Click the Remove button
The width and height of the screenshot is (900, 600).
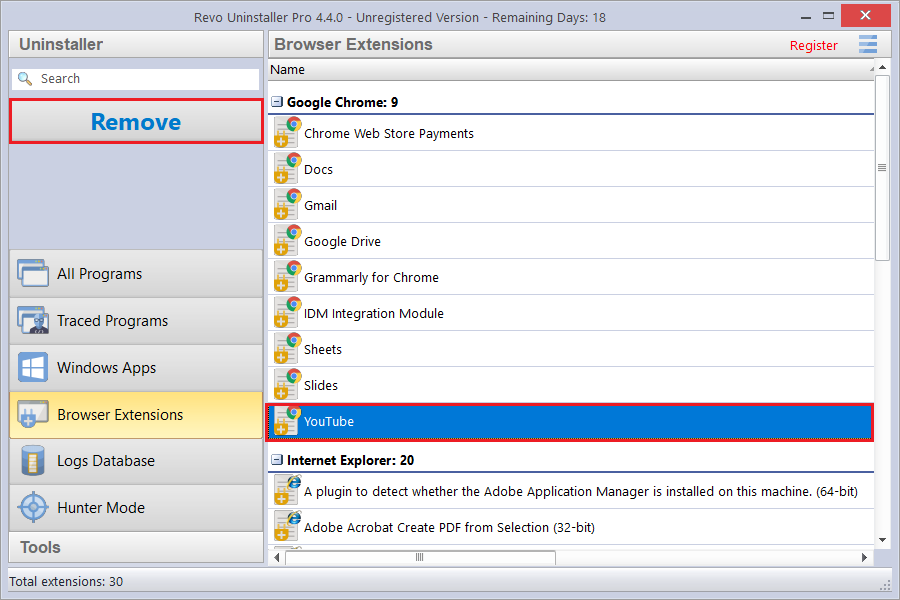pos(136,122)
